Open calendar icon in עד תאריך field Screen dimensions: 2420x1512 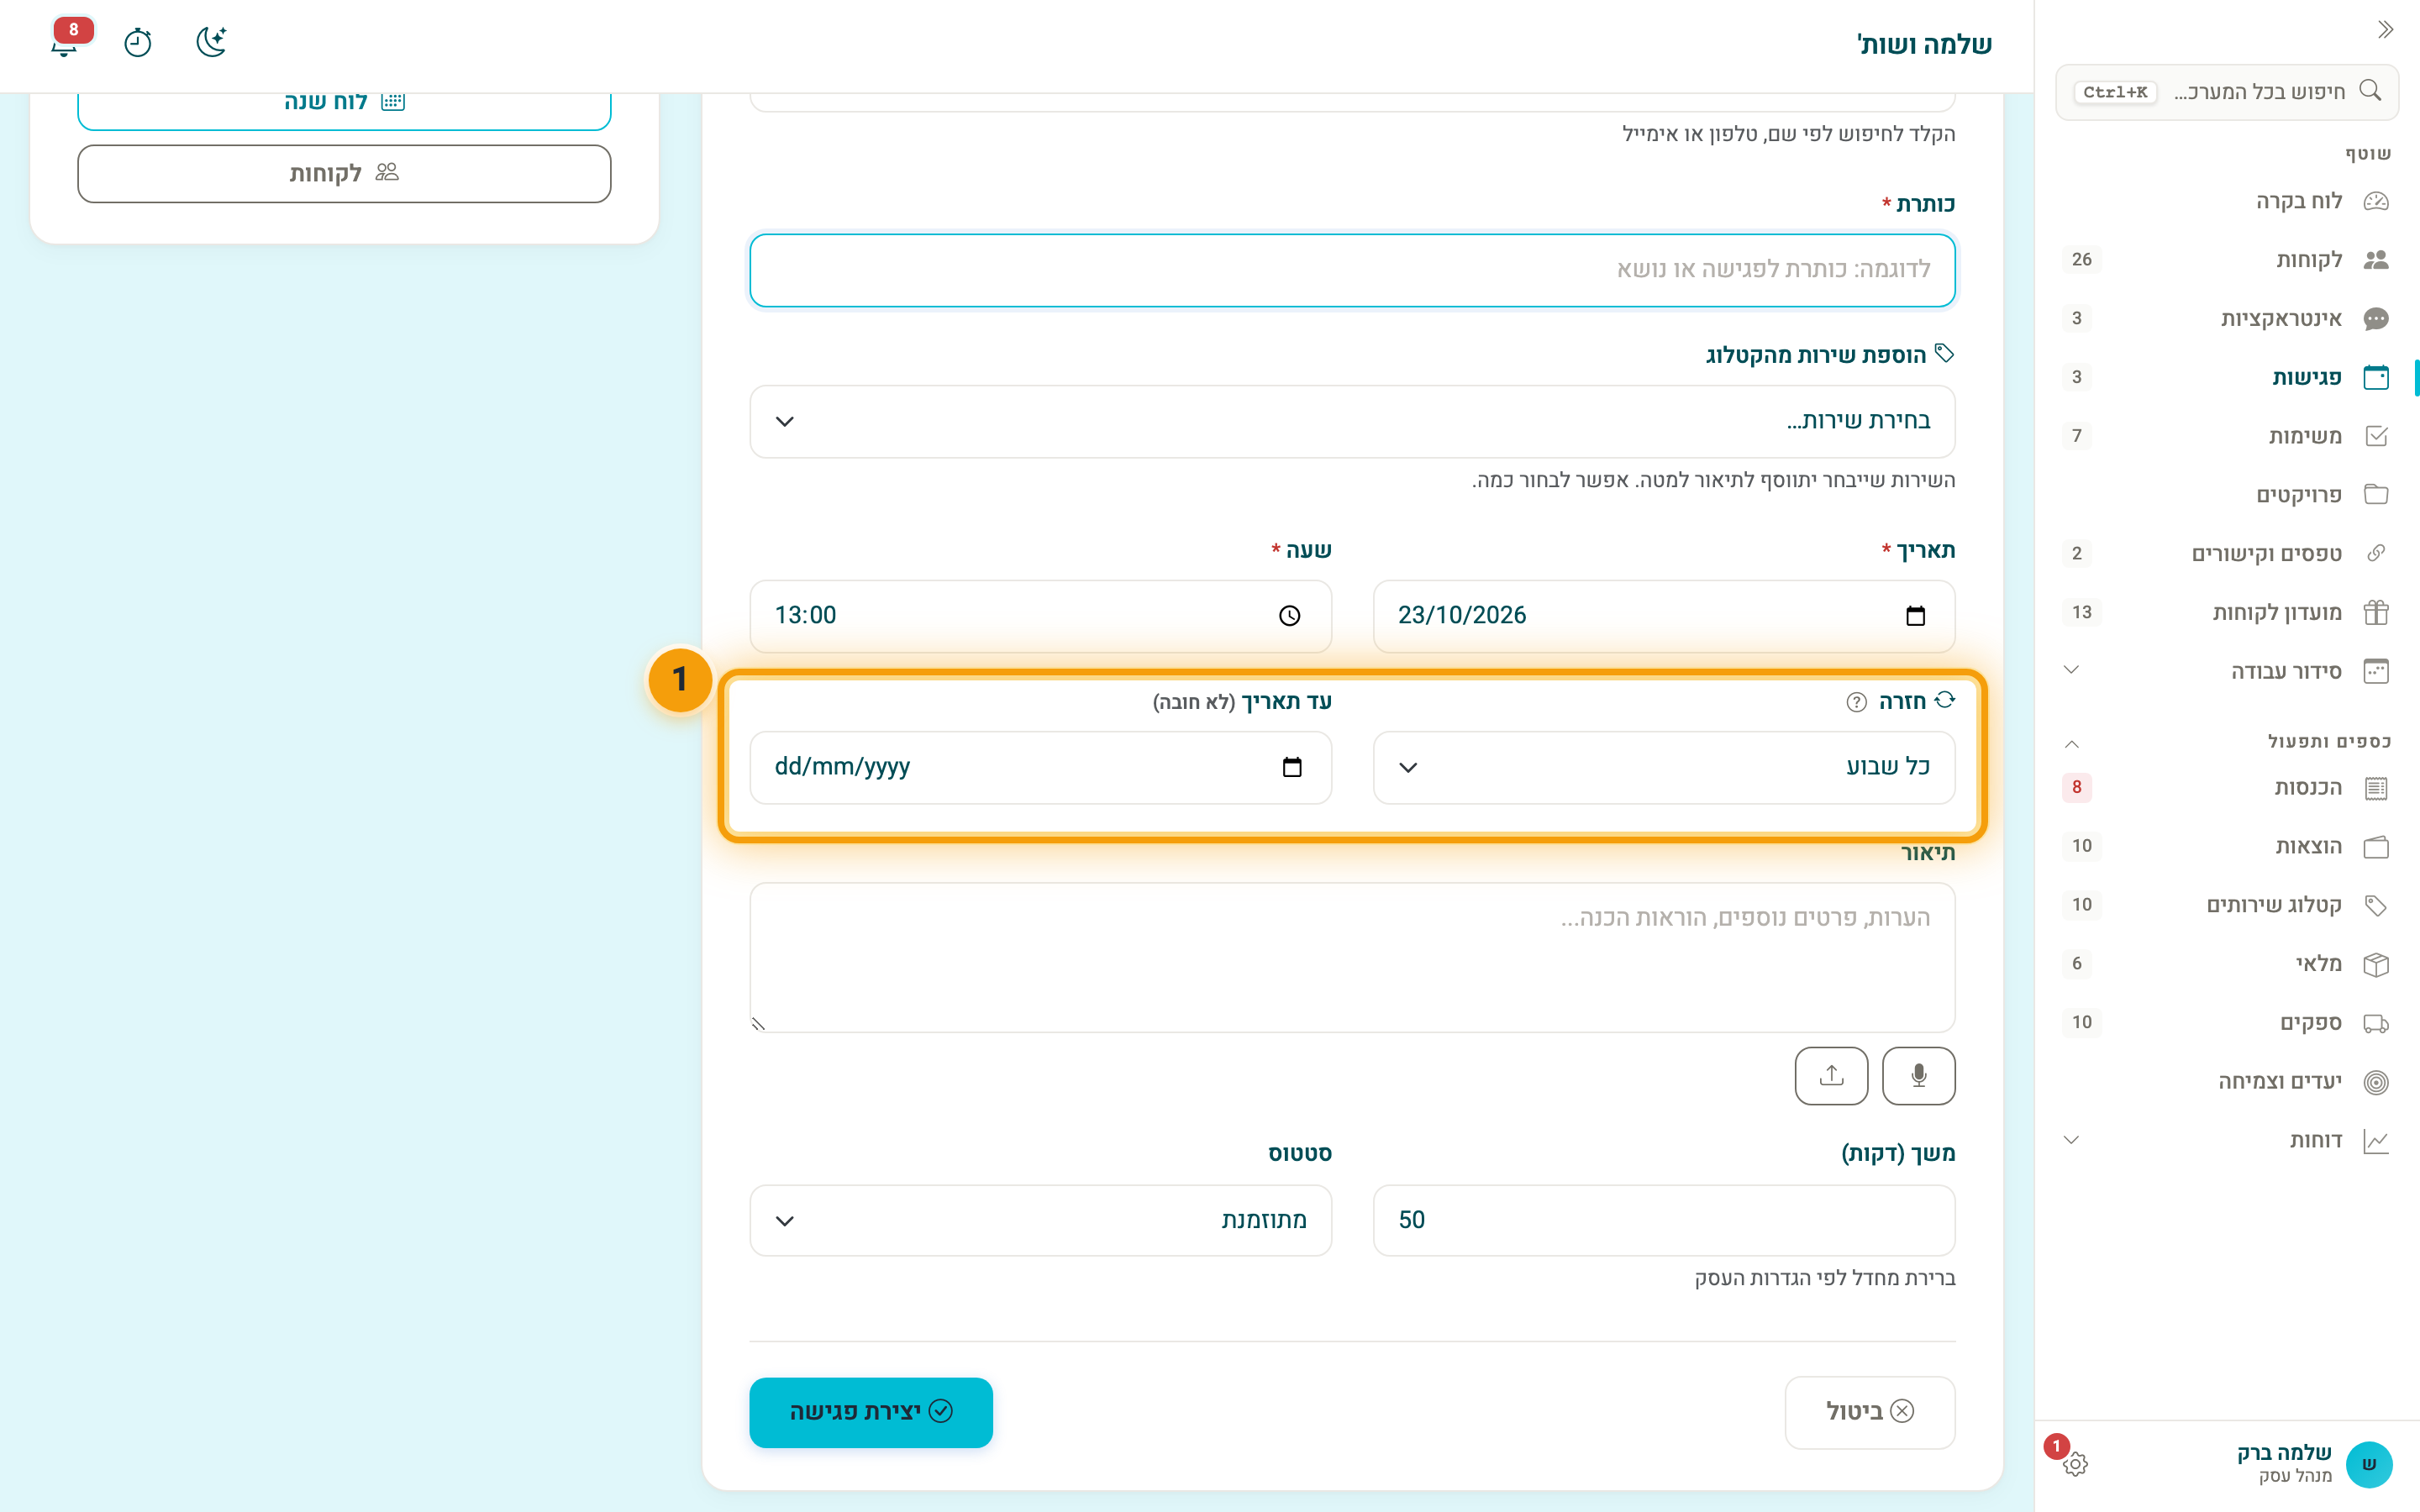point(1291,767)
